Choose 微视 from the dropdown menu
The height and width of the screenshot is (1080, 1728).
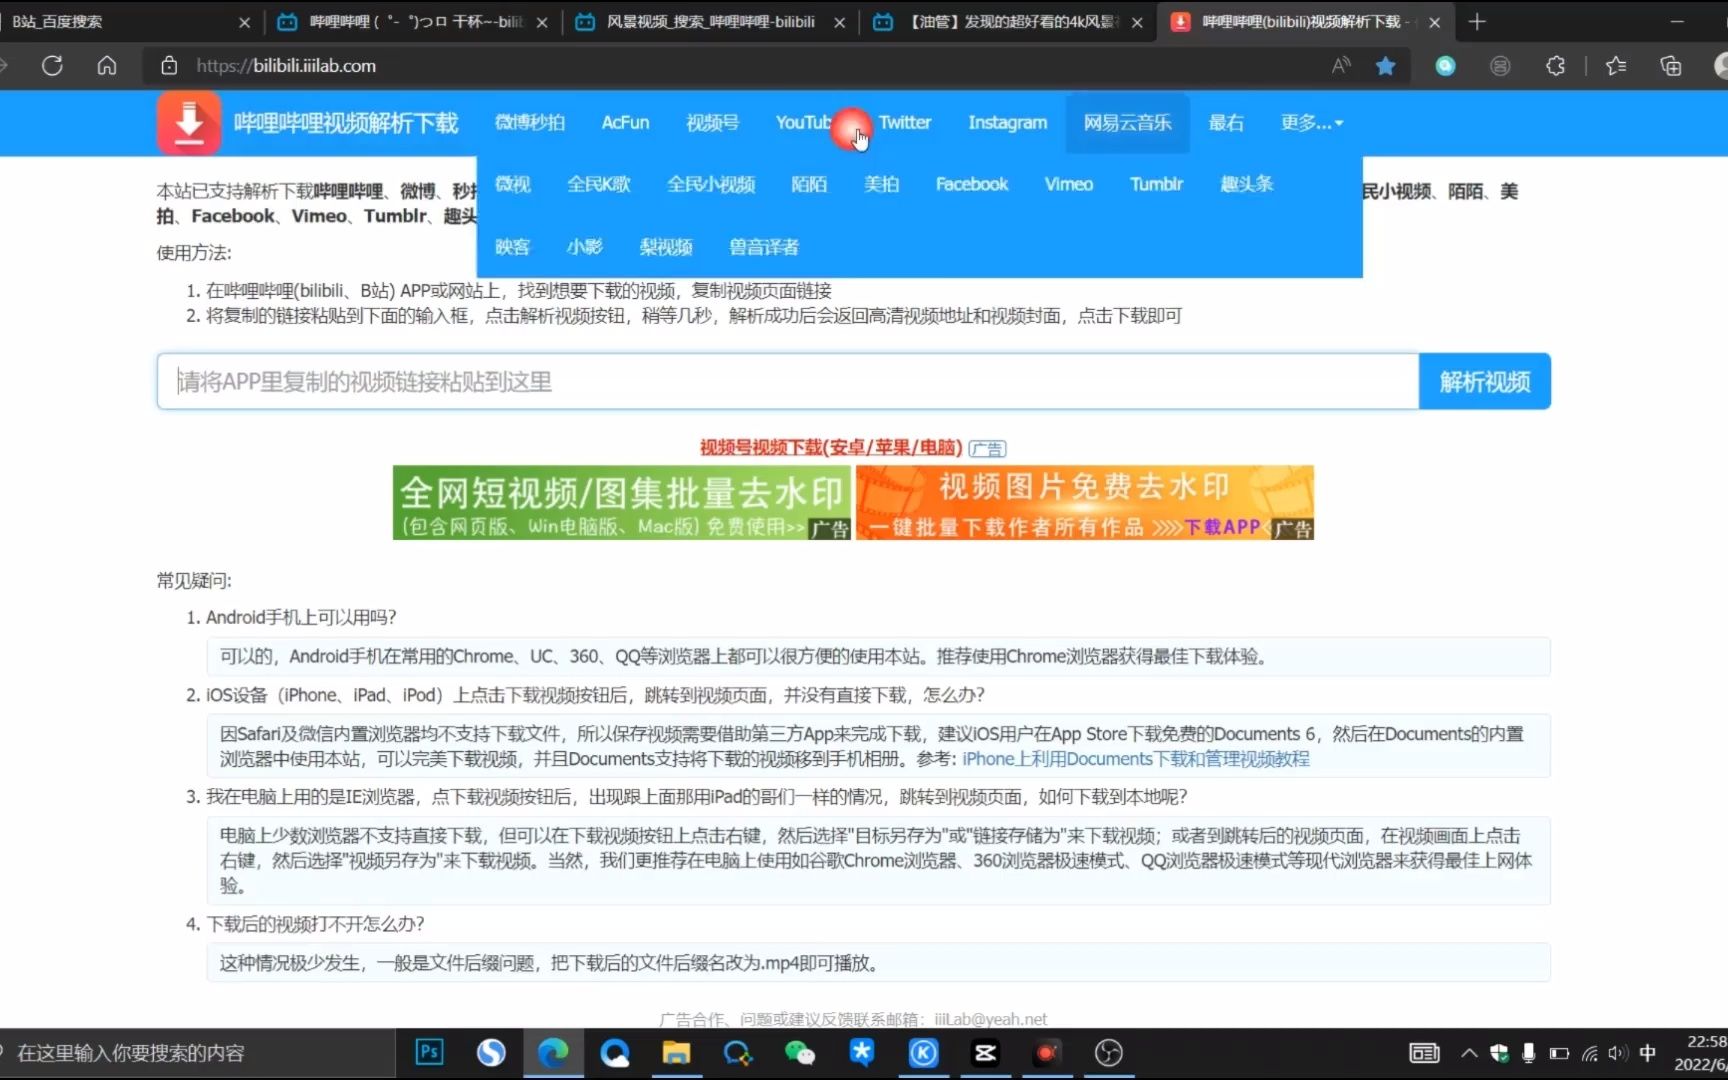pos(513,185)
